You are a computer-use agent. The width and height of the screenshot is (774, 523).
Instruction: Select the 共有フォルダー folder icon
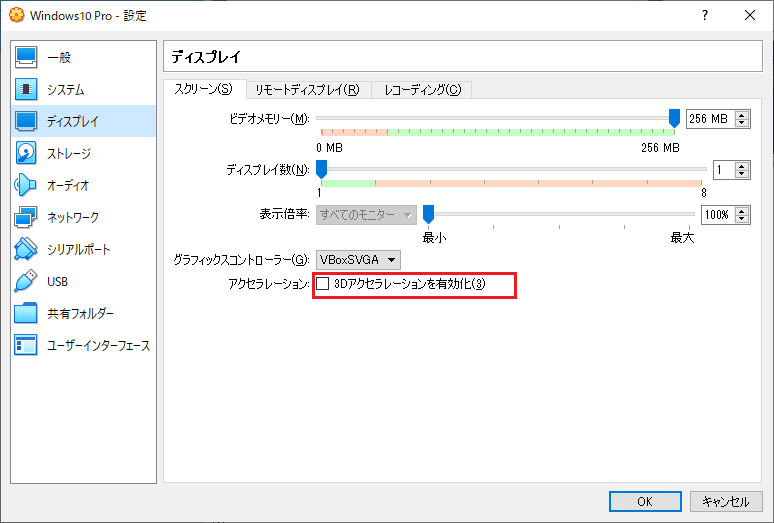click(x=26, y=313)
